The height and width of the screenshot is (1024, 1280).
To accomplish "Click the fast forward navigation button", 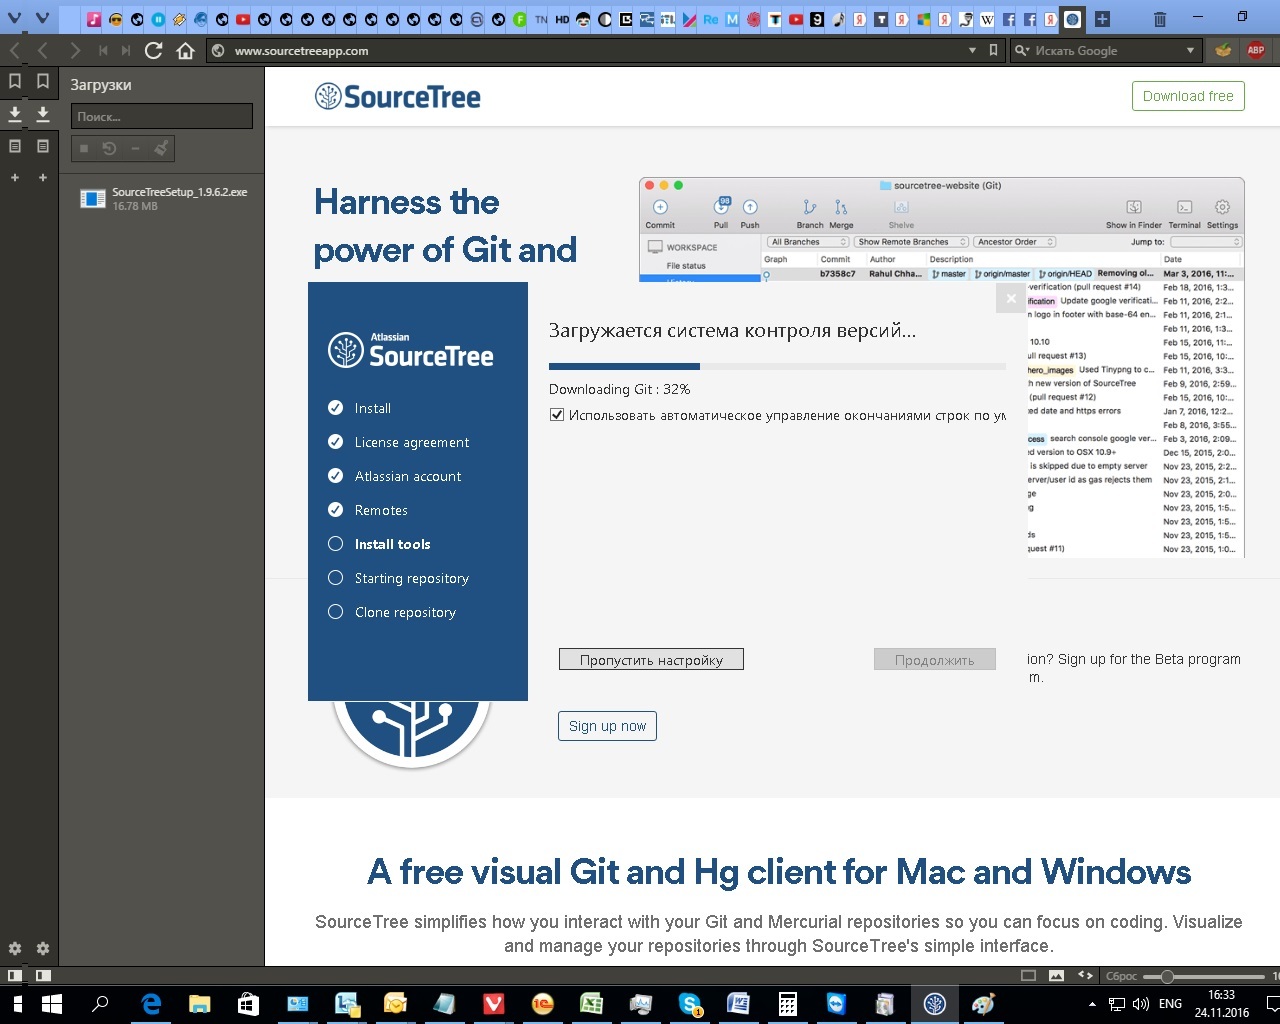I will (x=126, y=50).
